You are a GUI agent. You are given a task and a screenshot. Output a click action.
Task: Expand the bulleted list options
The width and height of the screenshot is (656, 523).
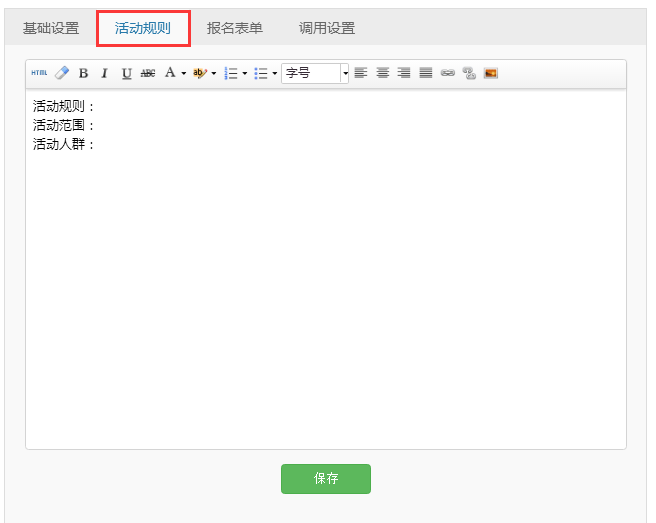[x=275, y=73]
